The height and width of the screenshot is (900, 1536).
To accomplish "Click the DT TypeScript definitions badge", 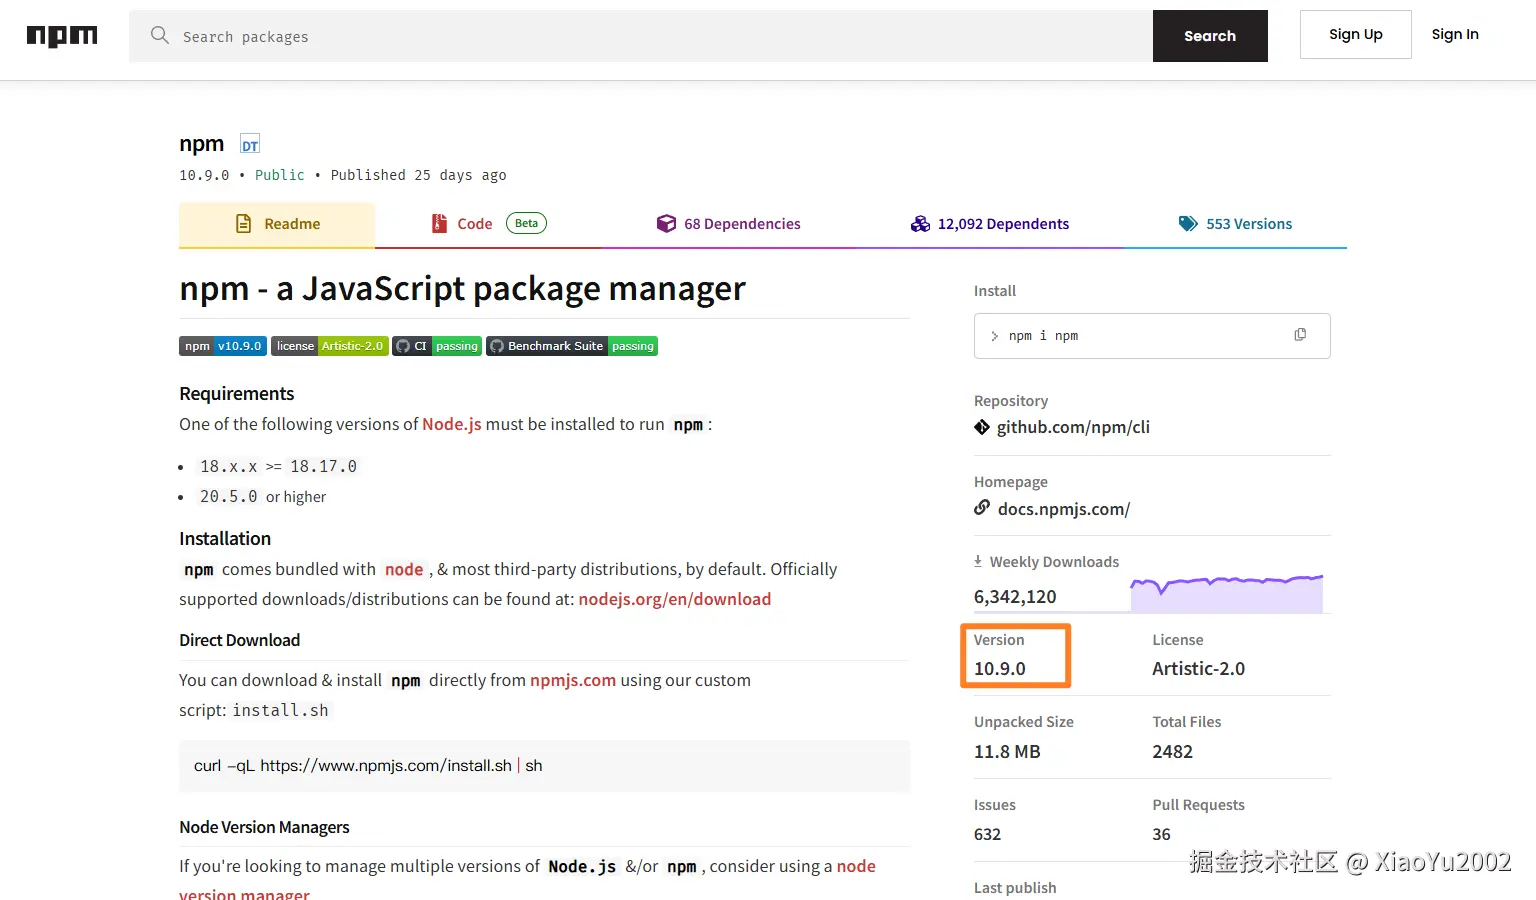I will pos(250,145).
